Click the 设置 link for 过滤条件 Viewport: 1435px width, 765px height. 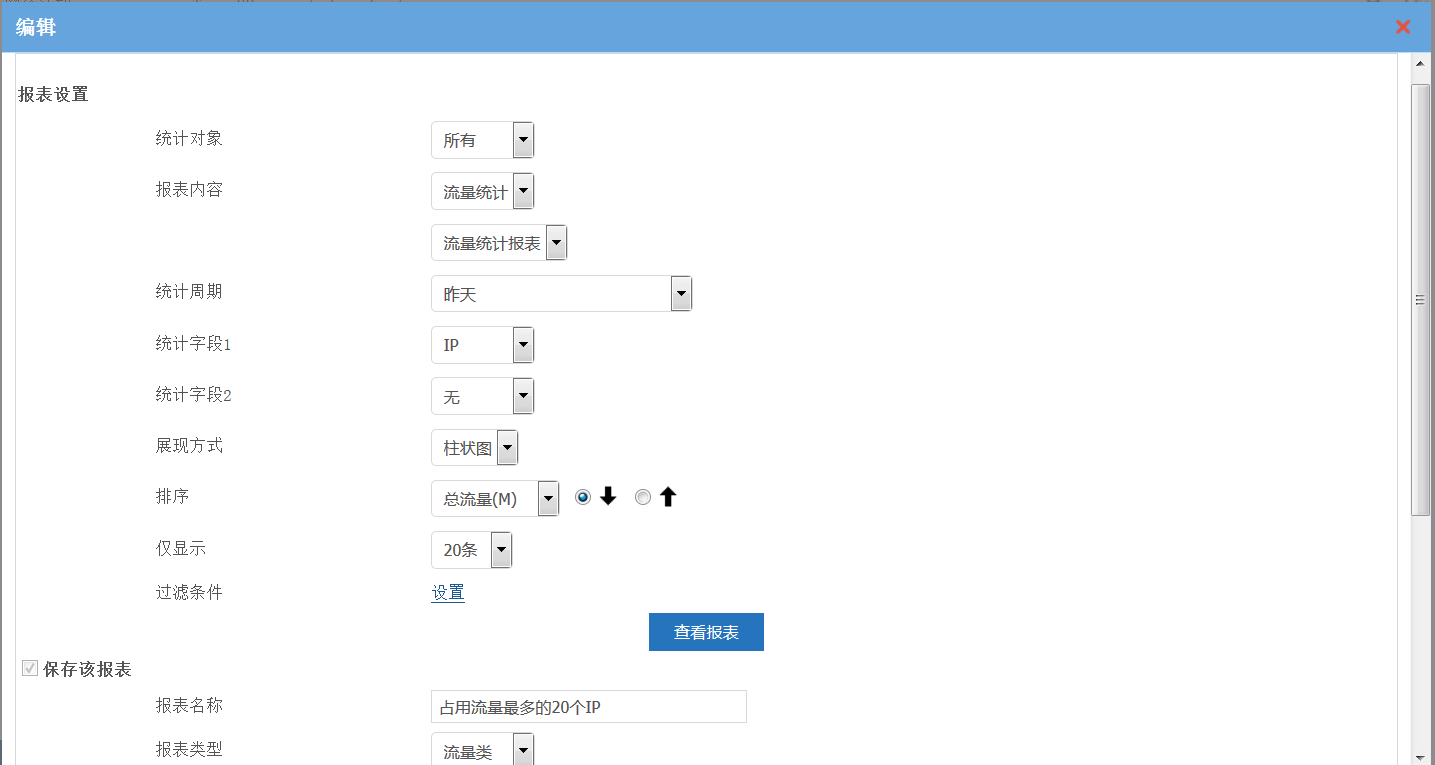coord(448,593)
